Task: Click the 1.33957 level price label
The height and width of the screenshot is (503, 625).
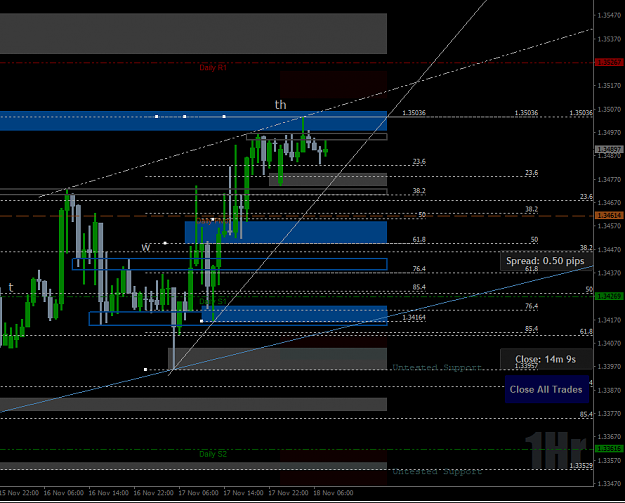Action: click(x=526, y=366)
